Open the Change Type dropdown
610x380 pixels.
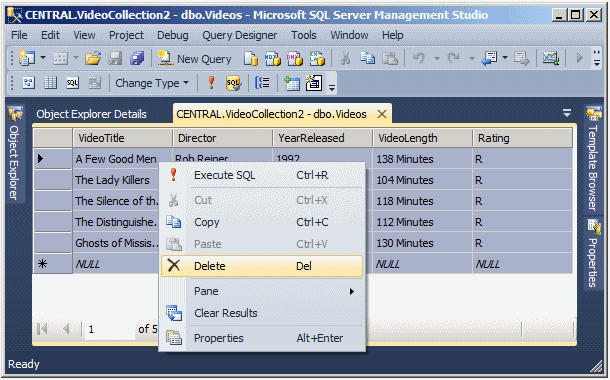tap(152, 83)
